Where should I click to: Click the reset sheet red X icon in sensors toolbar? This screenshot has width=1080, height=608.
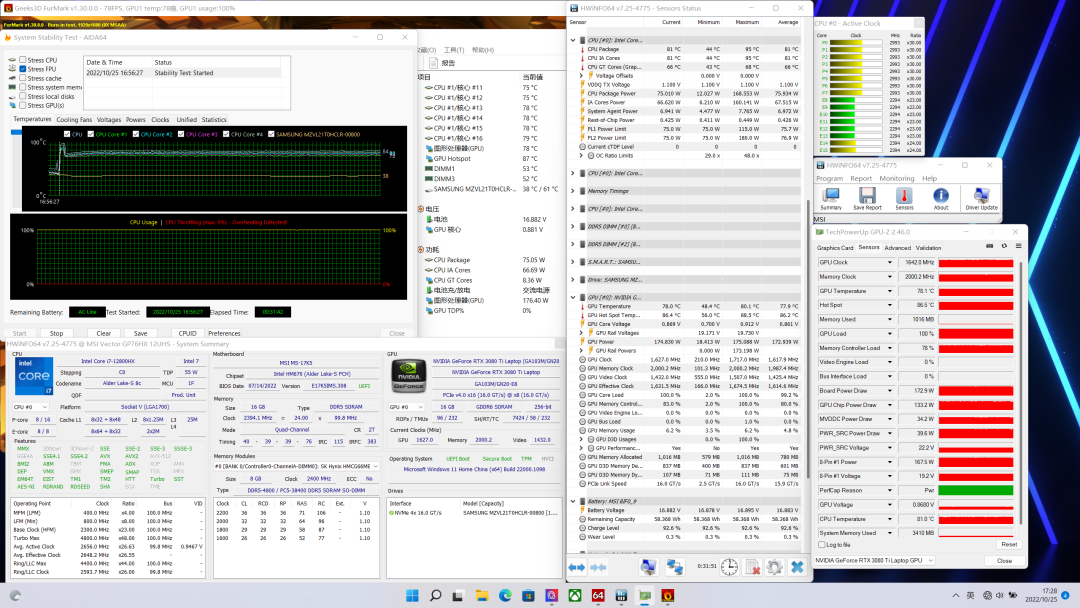coord(752,567)
